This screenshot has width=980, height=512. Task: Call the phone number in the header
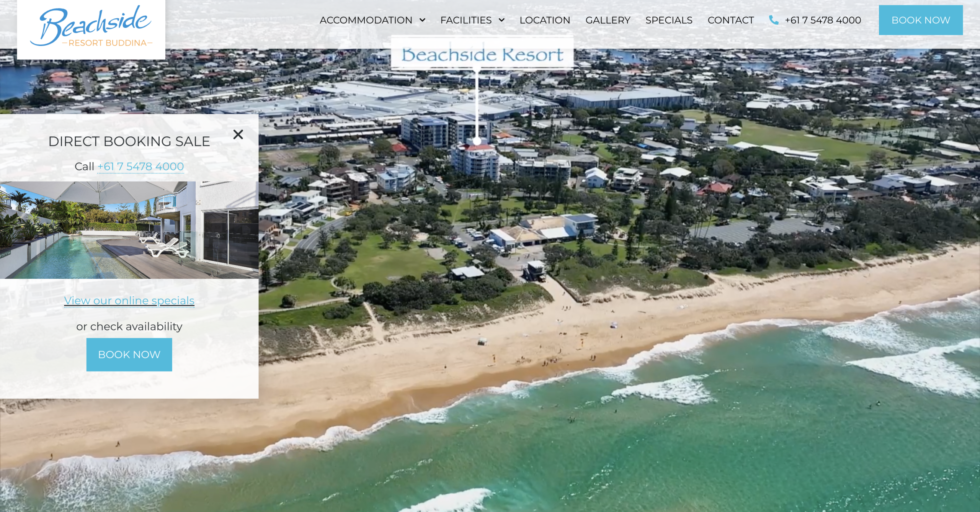[x=822, y=20]
